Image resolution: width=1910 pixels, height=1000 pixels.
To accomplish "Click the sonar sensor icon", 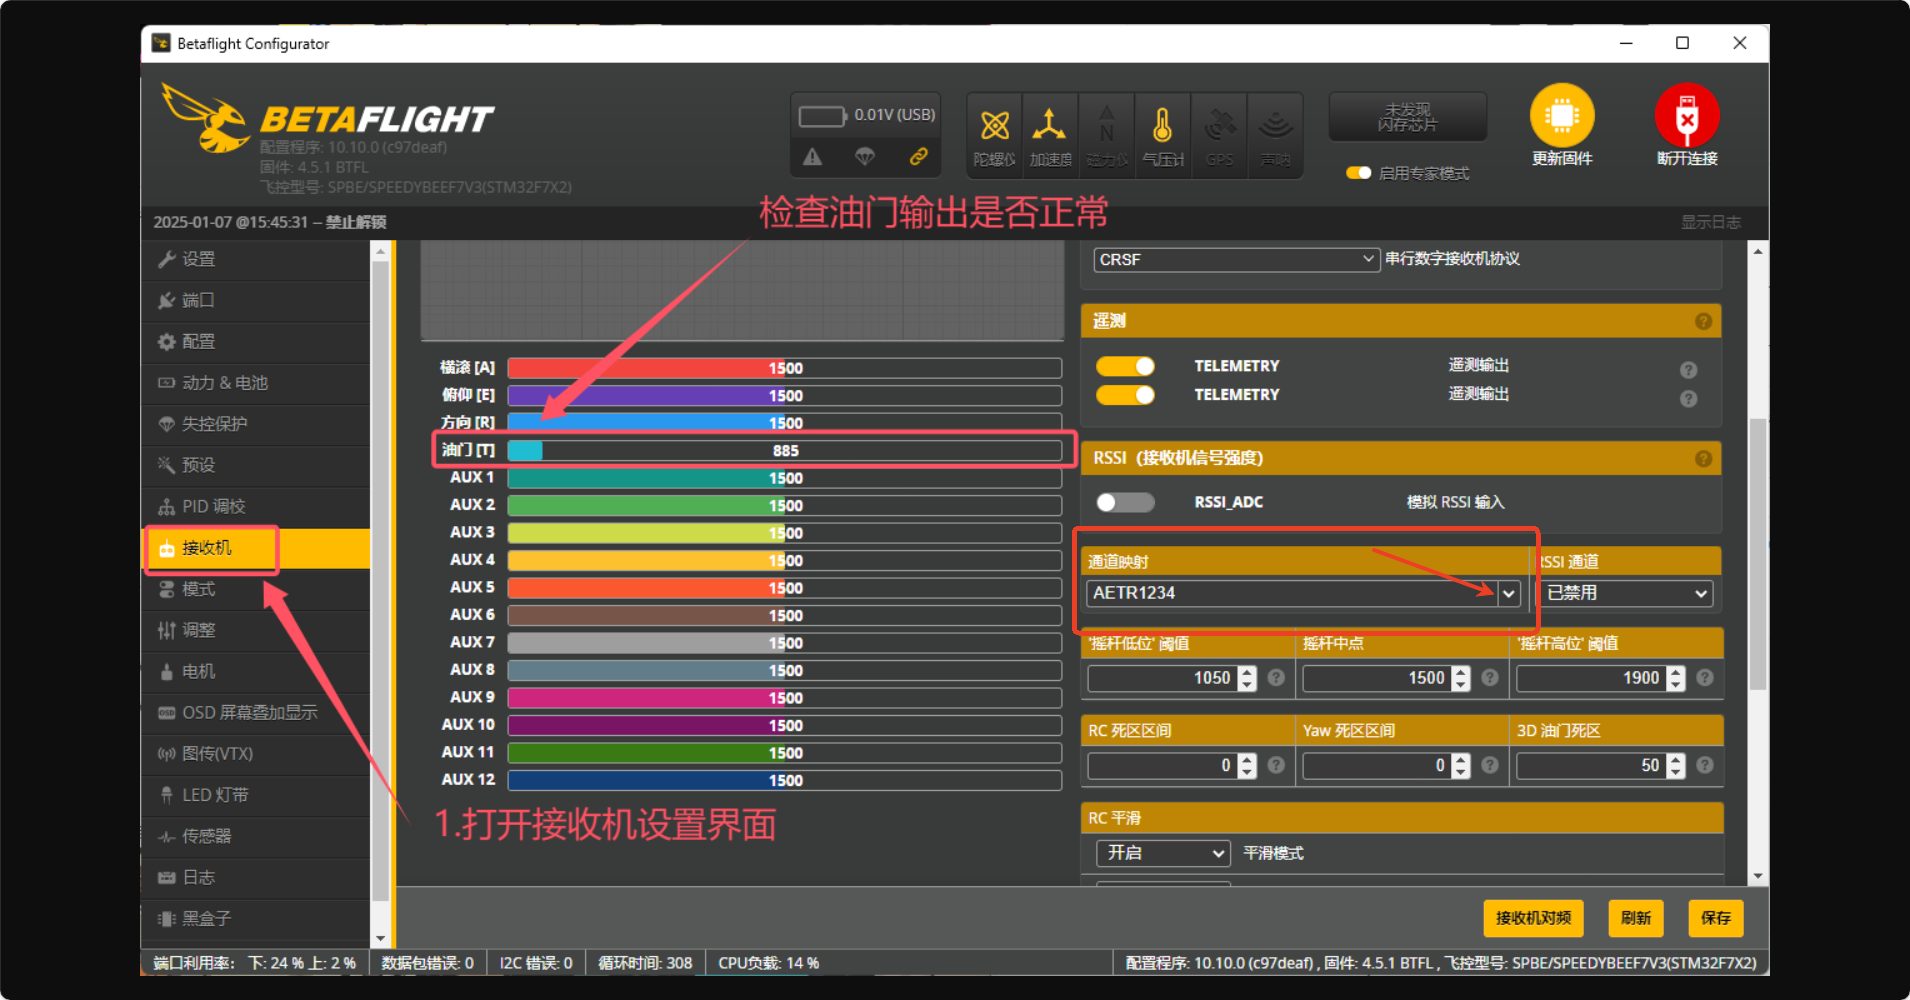I will pos(1275,126).
